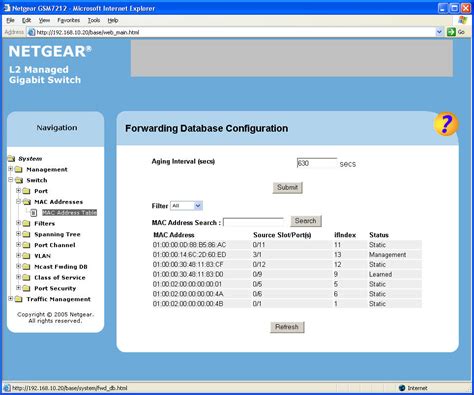The height and width of the screenshot is (395, 474).
Task: Click the Windows flag logo icon
Action: click(x=463, y=20)
